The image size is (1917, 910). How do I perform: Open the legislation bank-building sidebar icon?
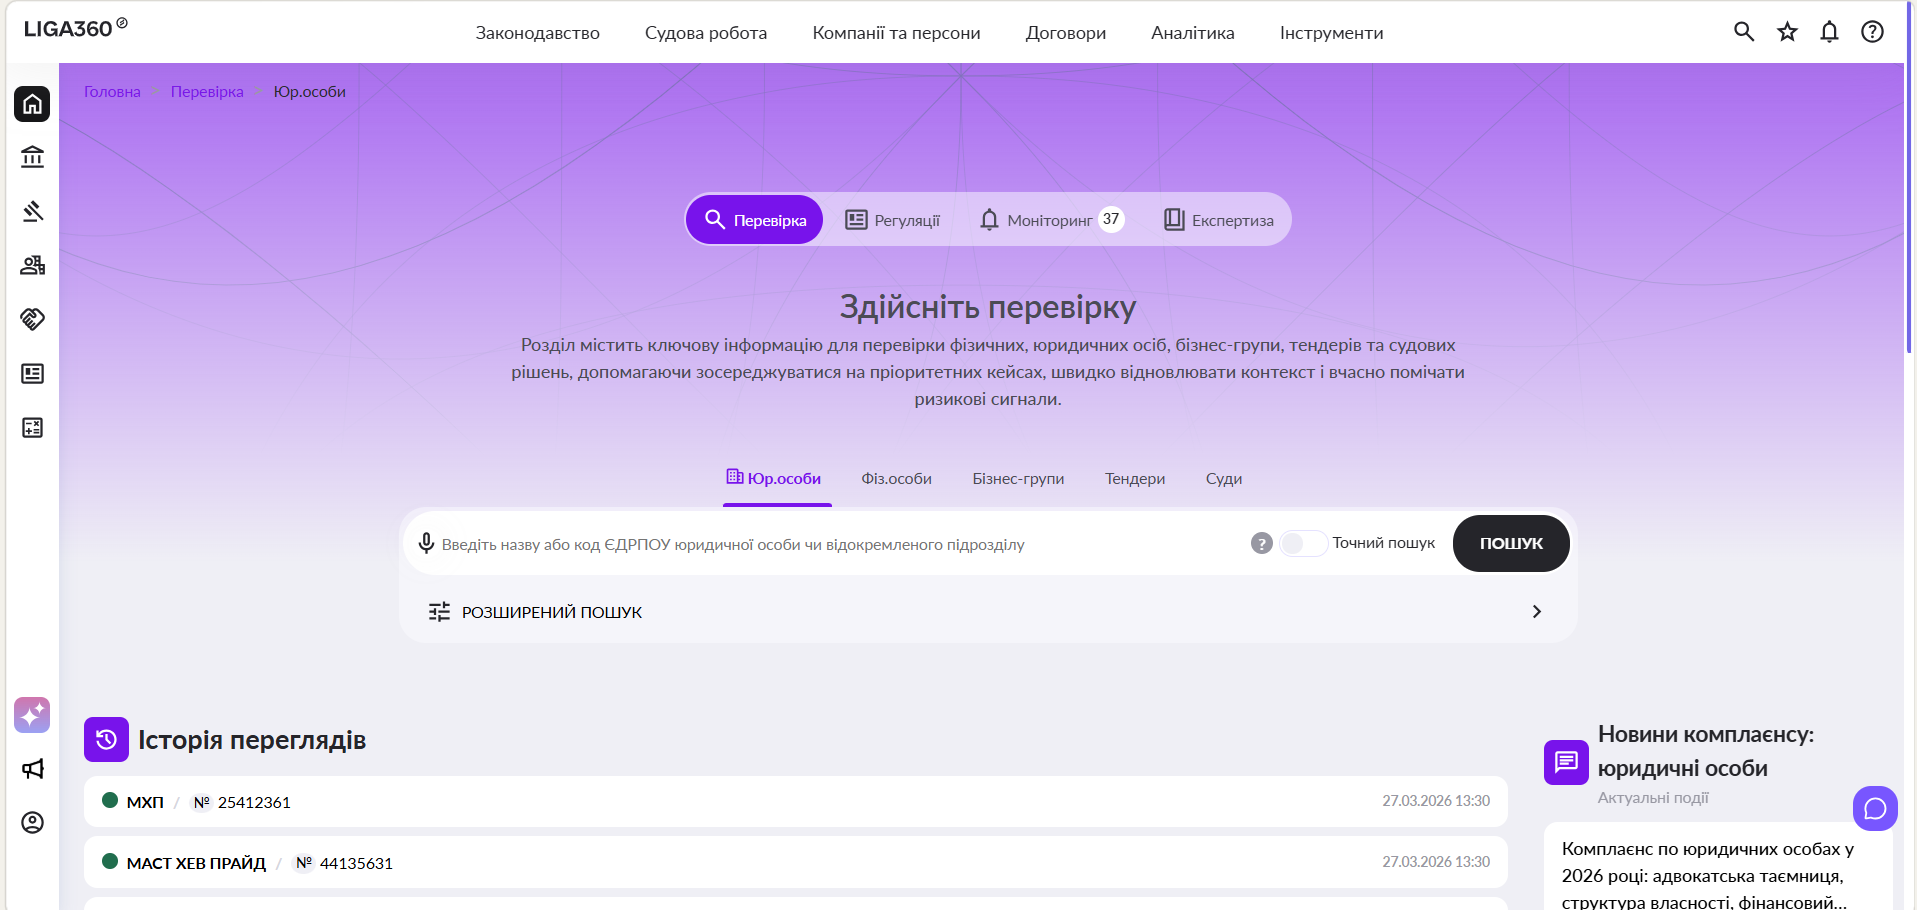click(32, 157)
